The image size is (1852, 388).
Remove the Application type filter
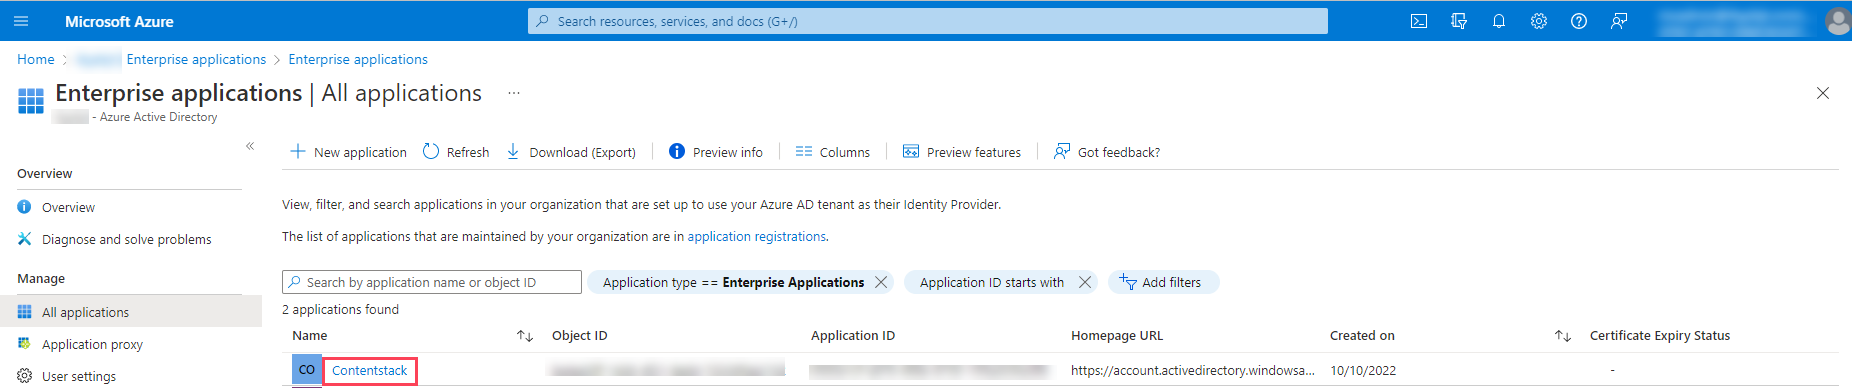881,282
